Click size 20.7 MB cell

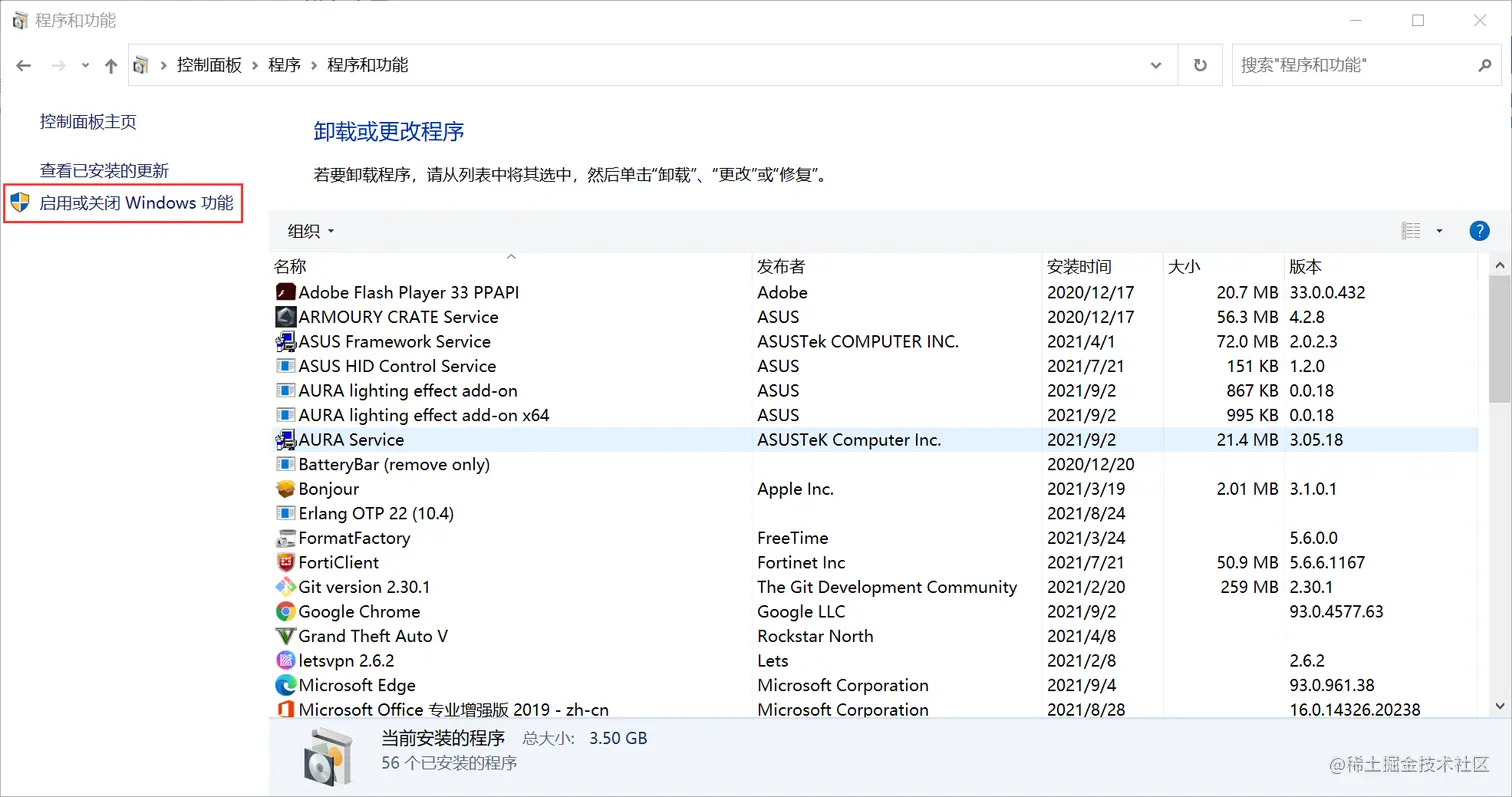point(1247,292)
